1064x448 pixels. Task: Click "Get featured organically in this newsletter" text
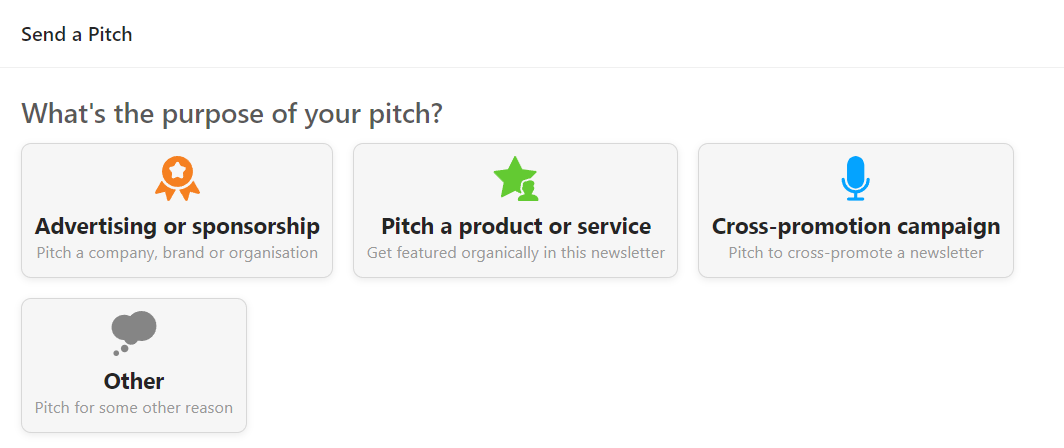click(516, 253)
